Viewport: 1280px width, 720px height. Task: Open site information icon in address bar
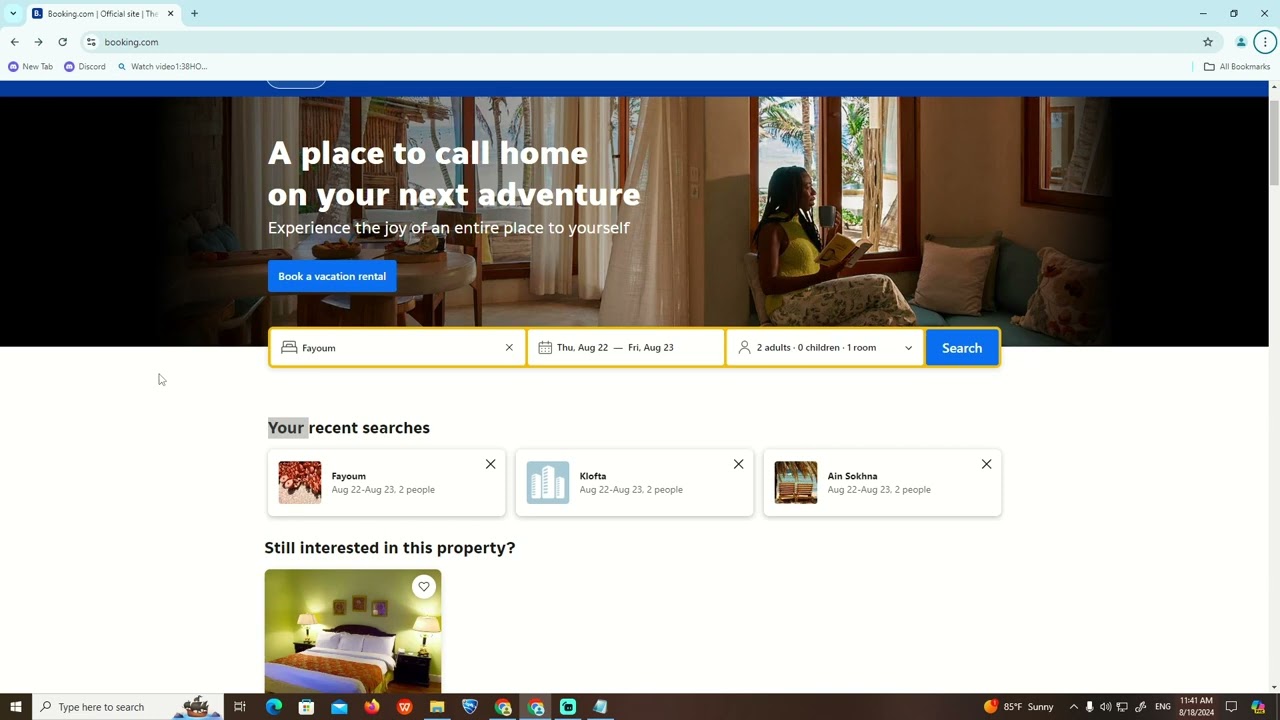pos(91,42)
